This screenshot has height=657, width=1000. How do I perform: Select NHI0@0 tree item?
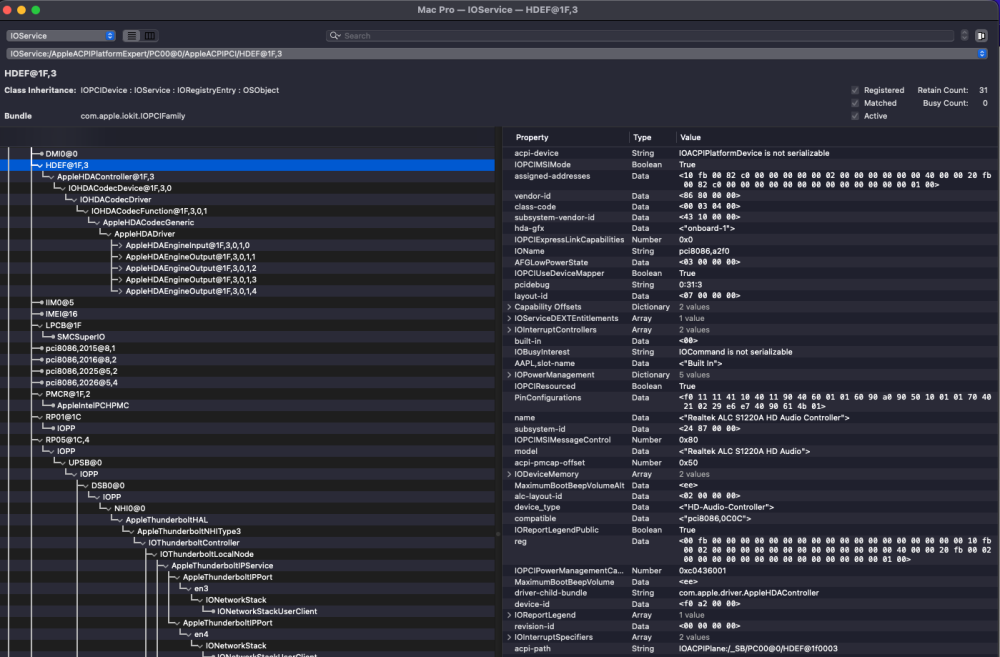[129, 508]
